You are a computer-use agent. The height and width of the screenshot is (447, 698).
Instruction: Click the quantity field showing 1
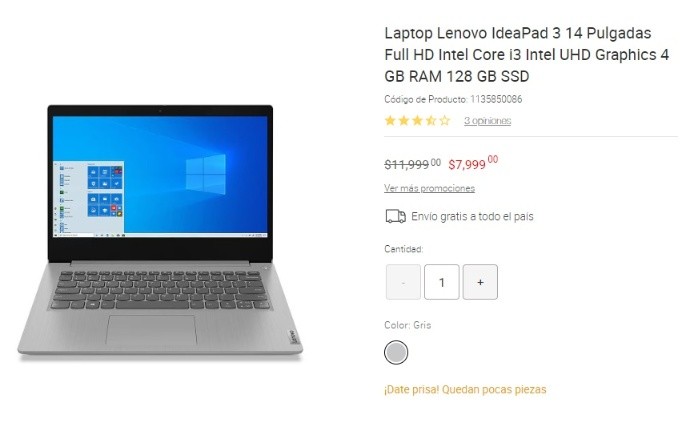[x=442, y=282]
